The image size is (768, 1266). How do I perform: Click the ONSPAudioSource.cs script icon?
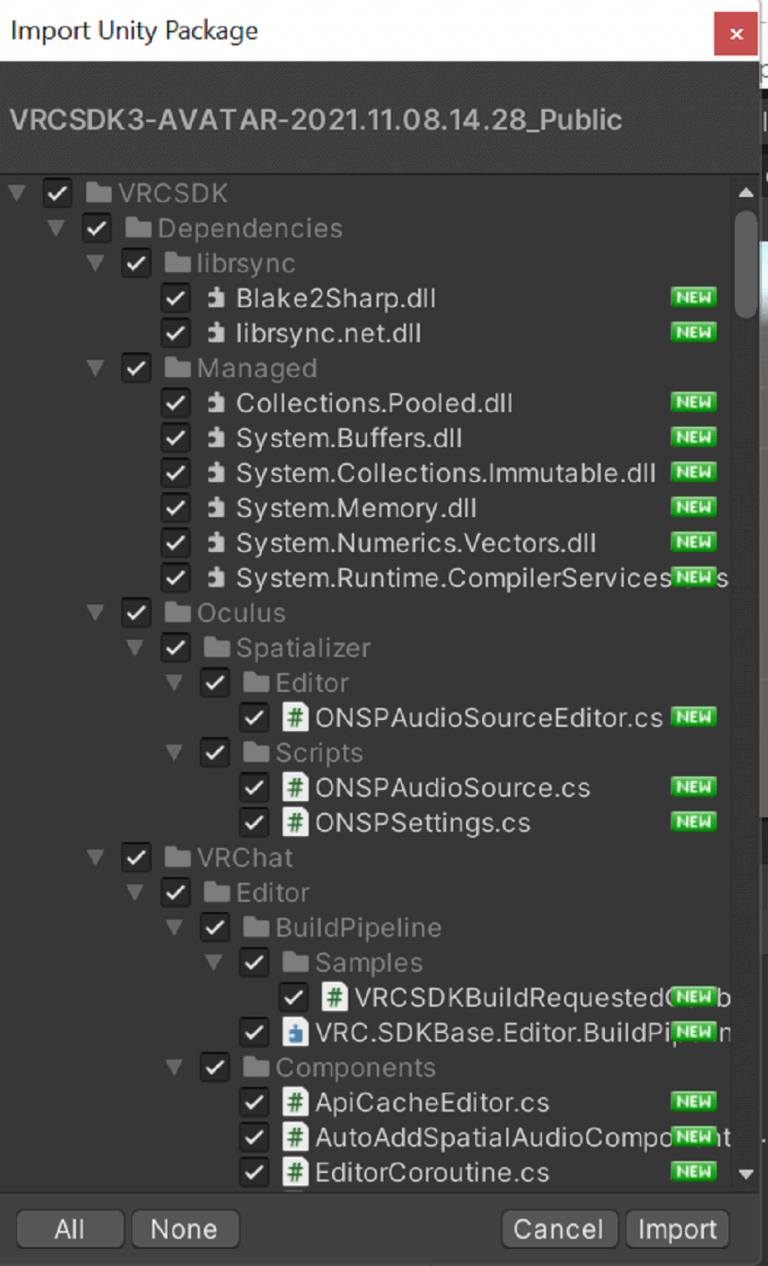(295, 788)
